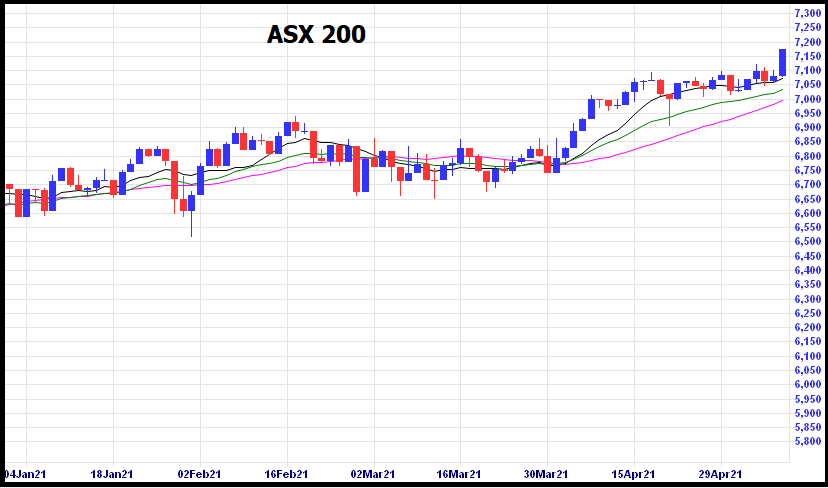Select the 30Mar21 date label
This screenshot has width=828, height=488.
tap(546, 473)
